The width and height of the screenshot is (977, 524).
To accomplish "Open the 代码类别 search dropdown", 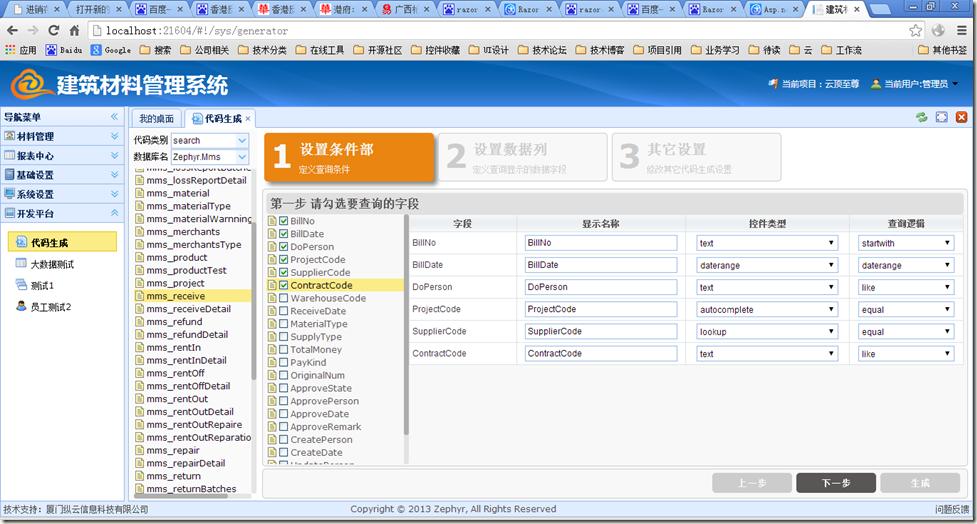I will (210, 140).
